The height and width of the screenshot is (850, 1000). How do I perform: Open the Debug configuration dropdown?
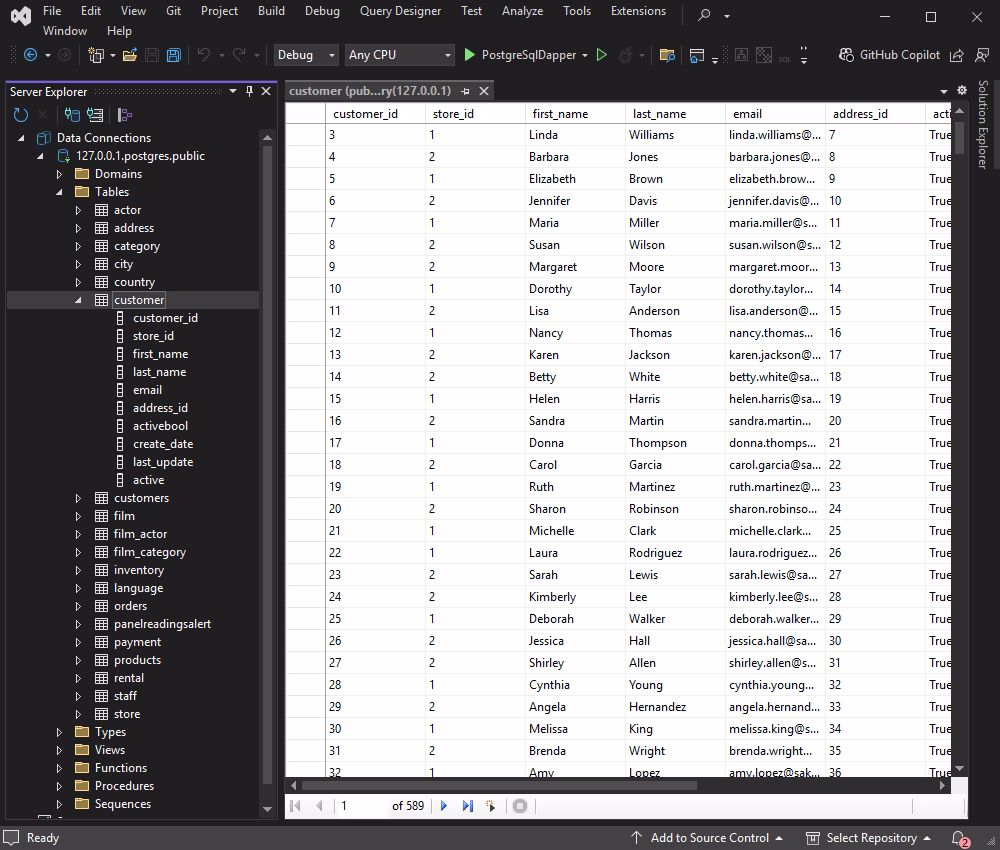point(305,55)
